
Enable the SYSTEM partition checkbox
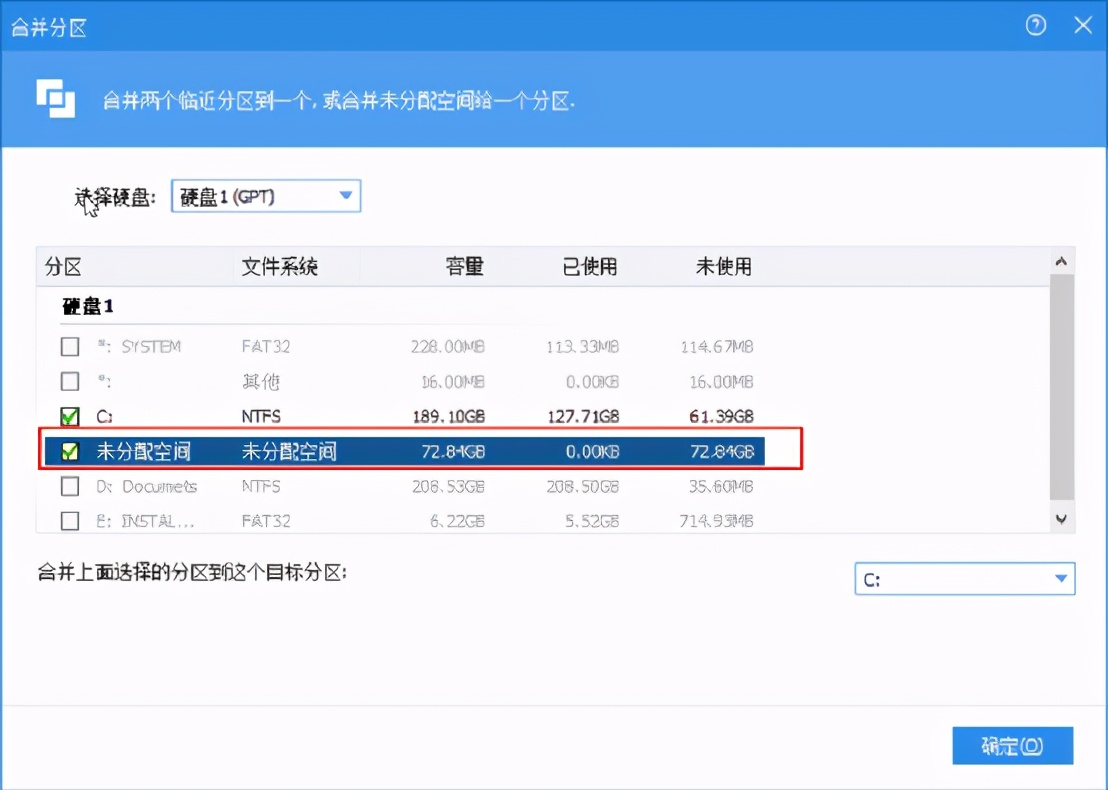(x=71, y=346)
